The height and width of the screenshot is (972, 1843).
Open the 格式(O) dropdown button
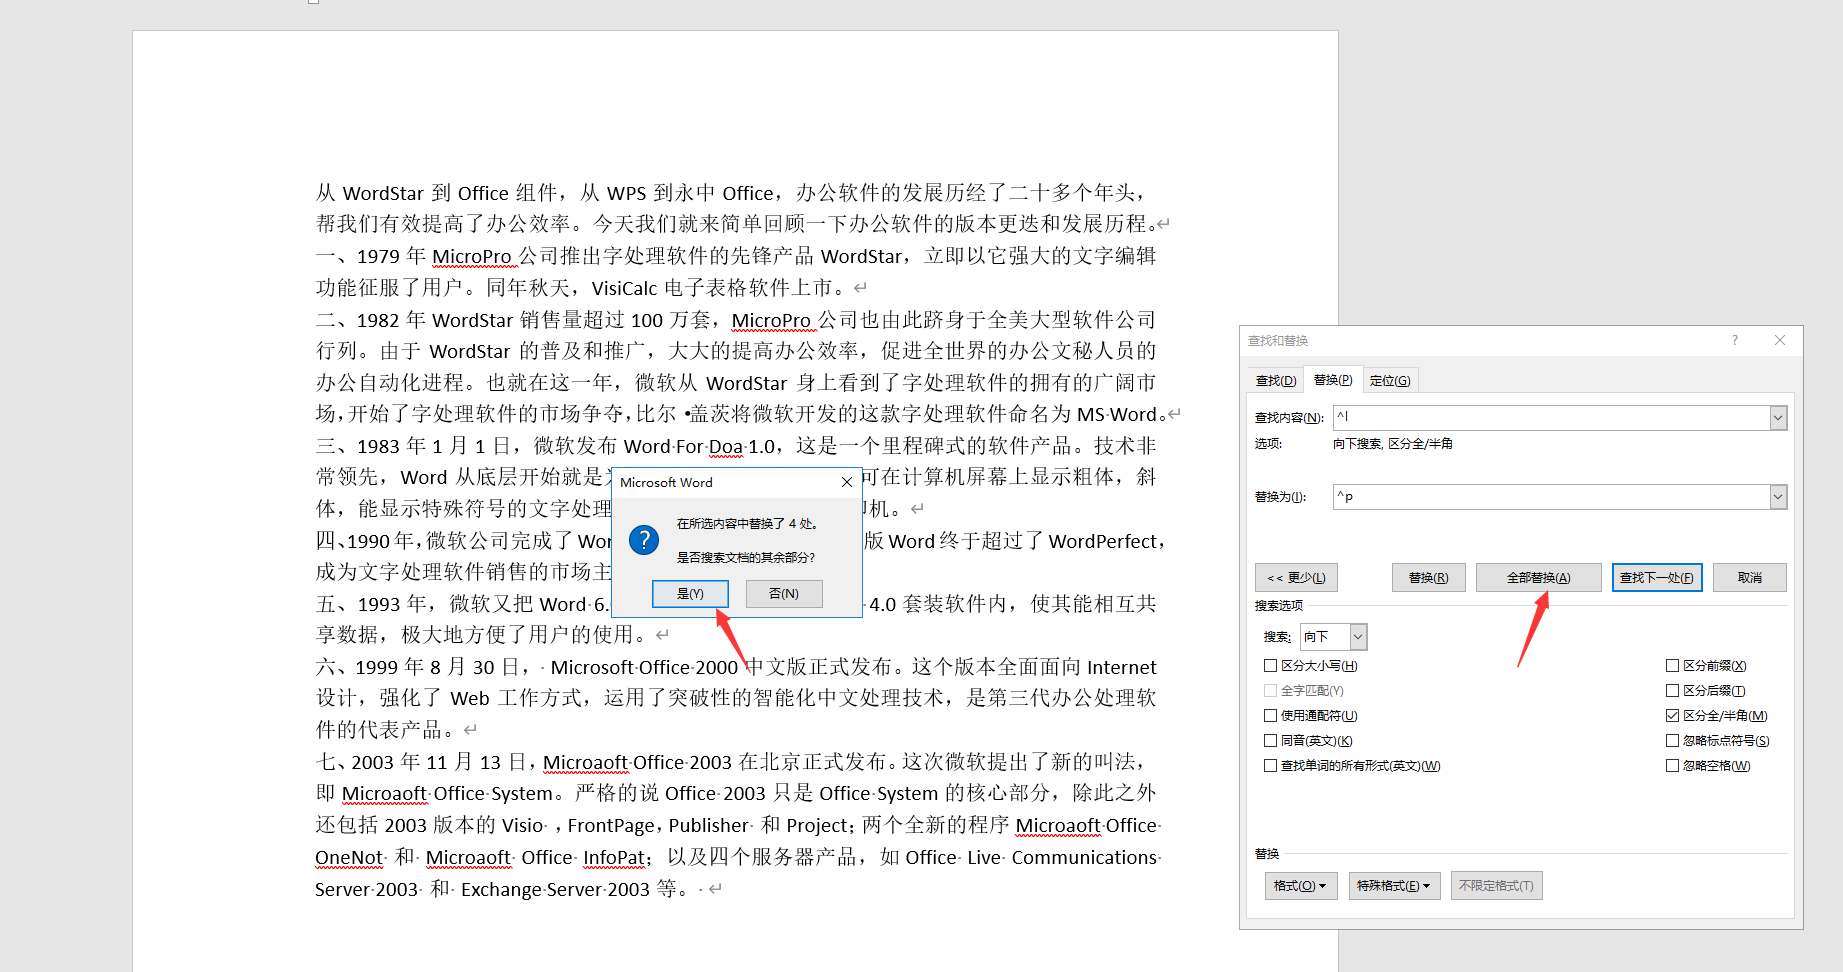[1300, 886]
